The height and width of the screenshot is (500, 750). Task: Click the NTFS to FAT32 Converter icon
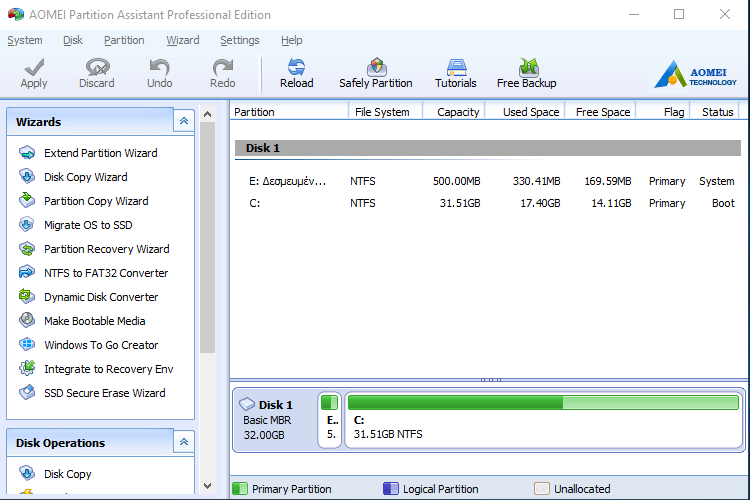coord(27,273)
